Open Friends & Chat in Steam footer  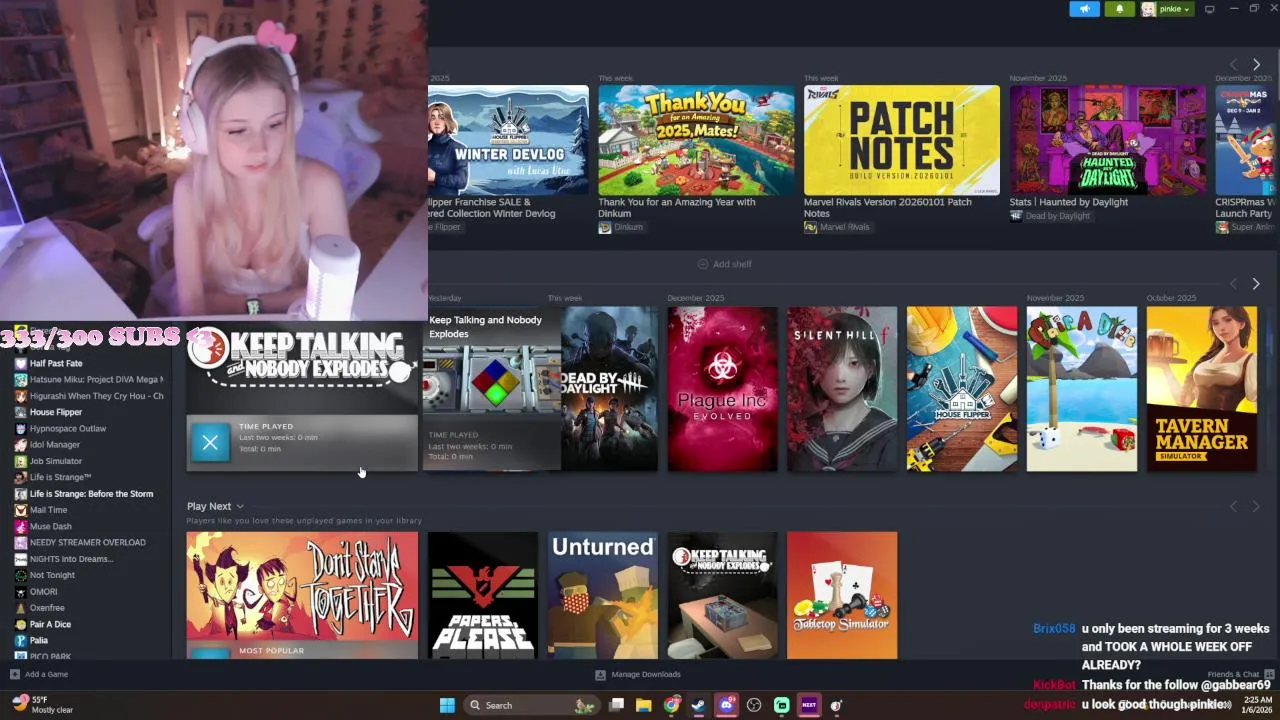pos(1240,674)
